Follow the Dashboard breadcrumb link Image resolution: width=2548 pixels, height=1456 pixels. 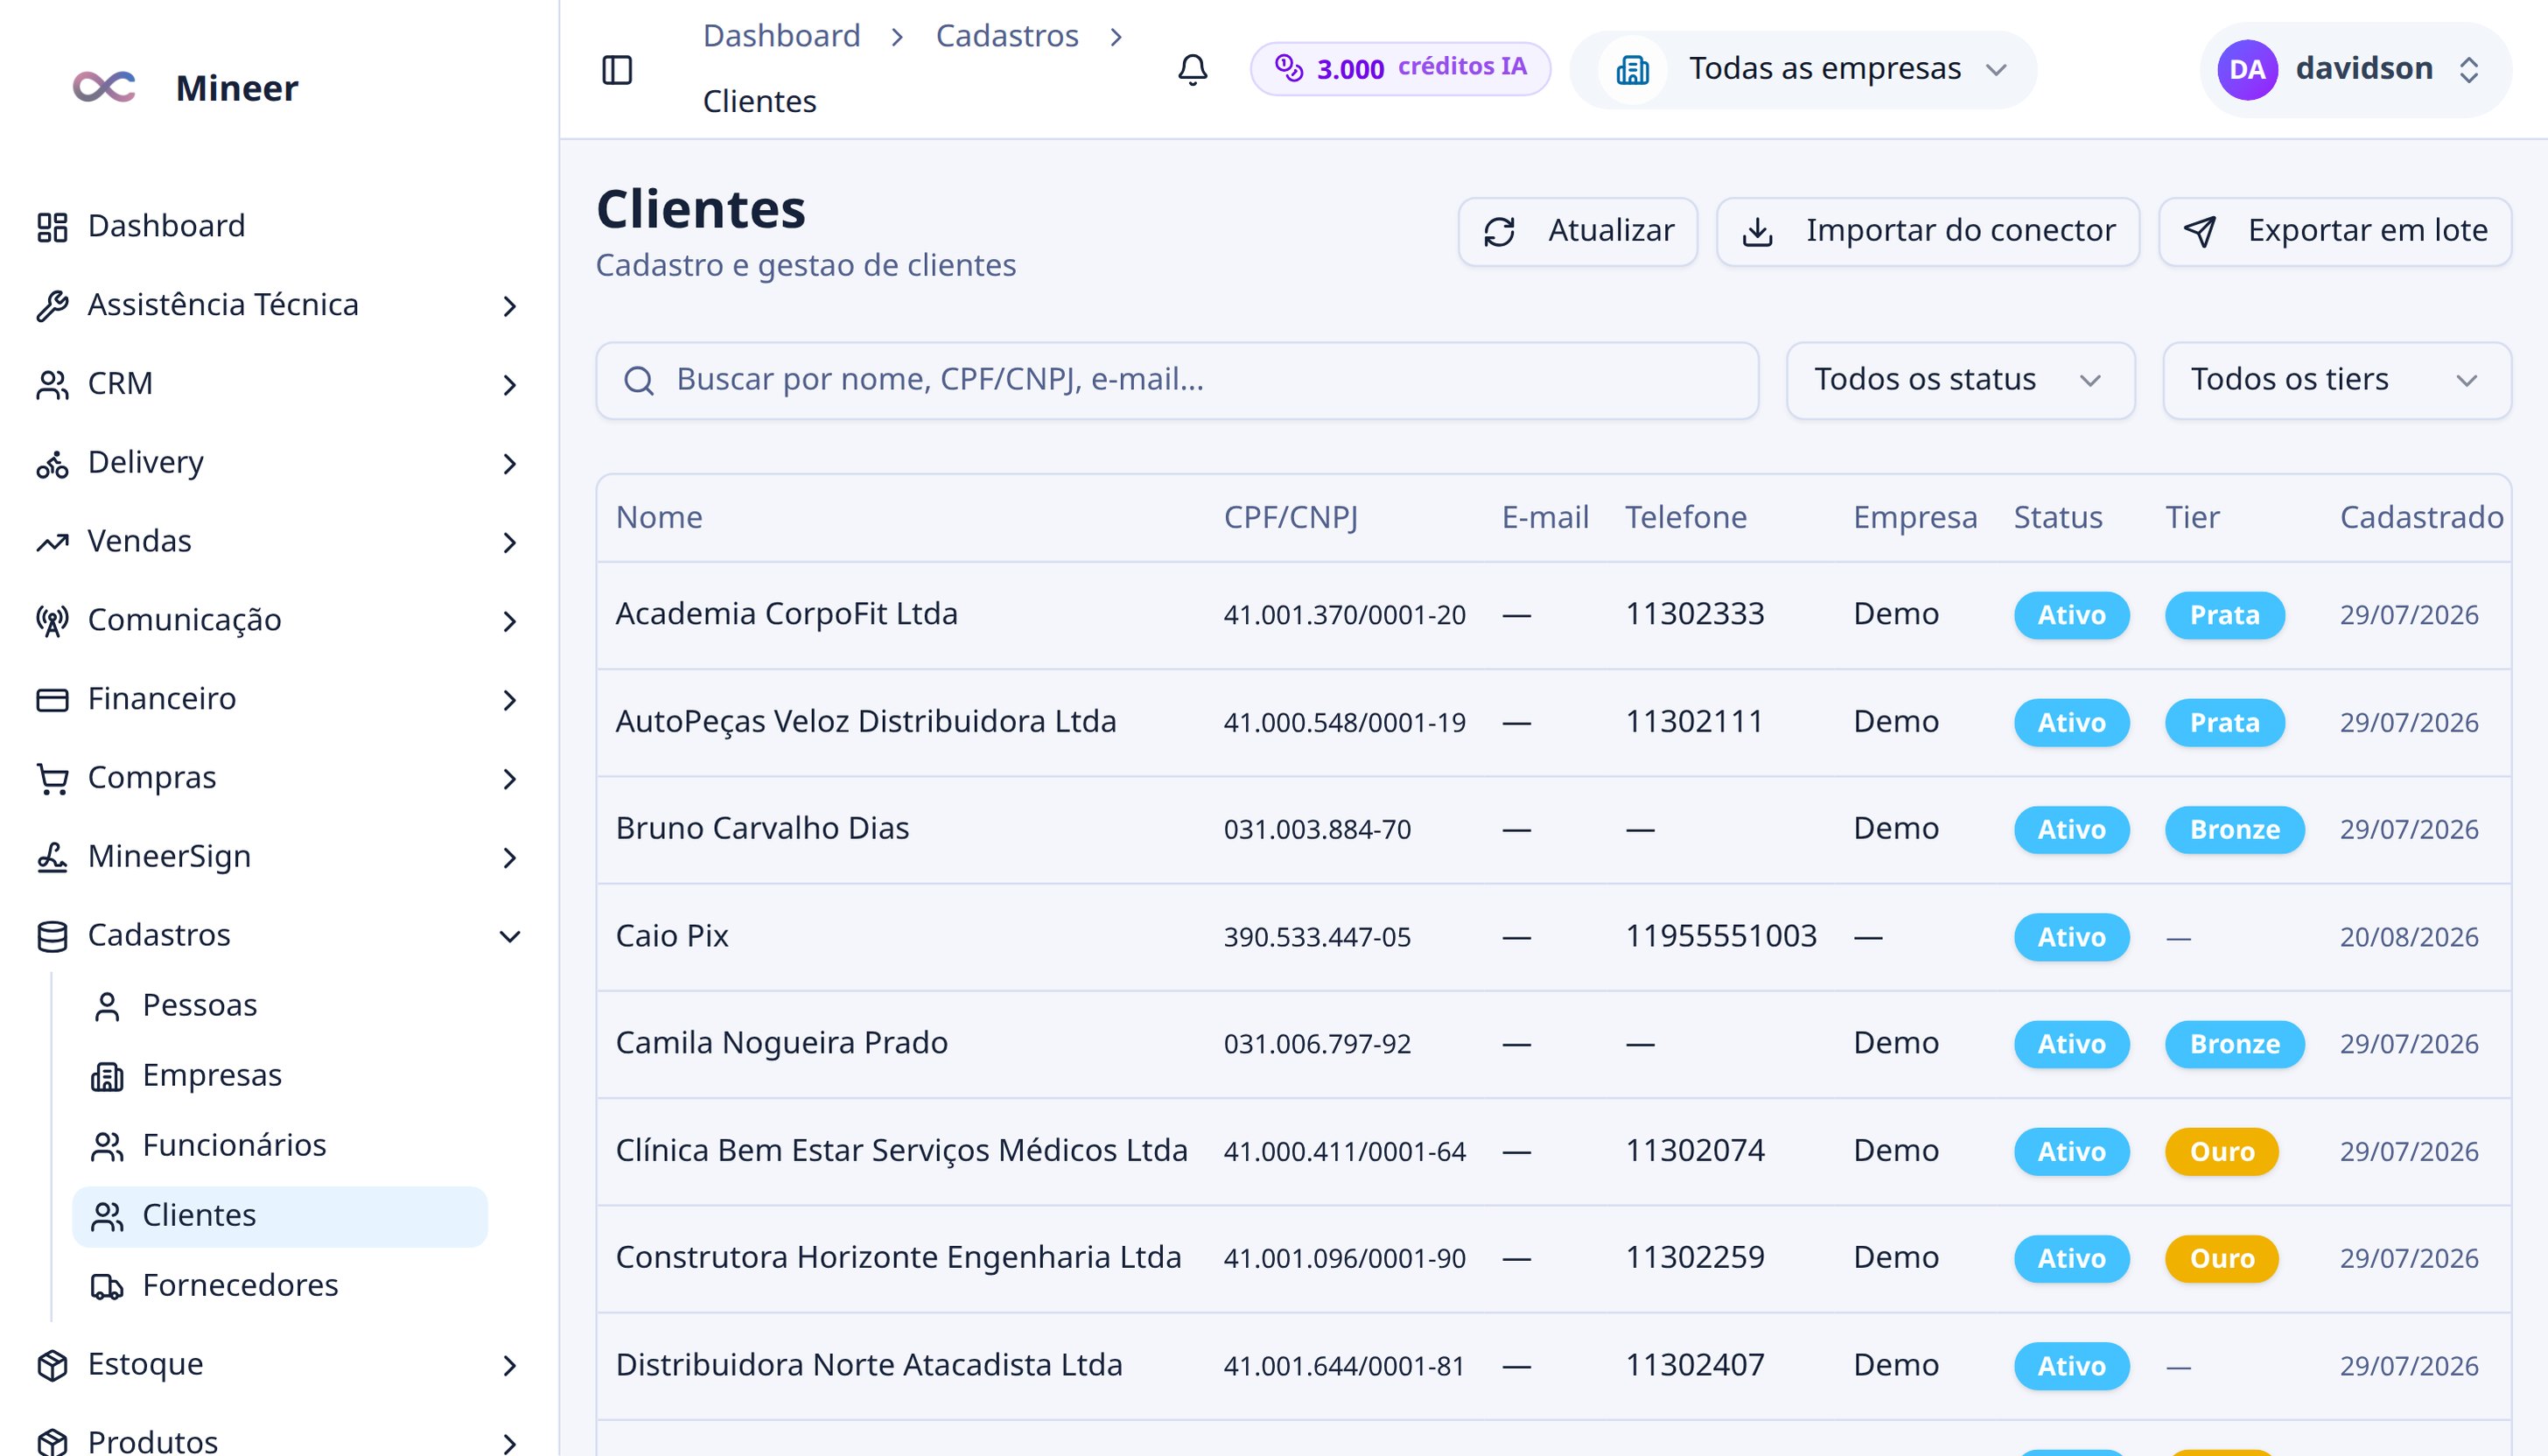781,36
